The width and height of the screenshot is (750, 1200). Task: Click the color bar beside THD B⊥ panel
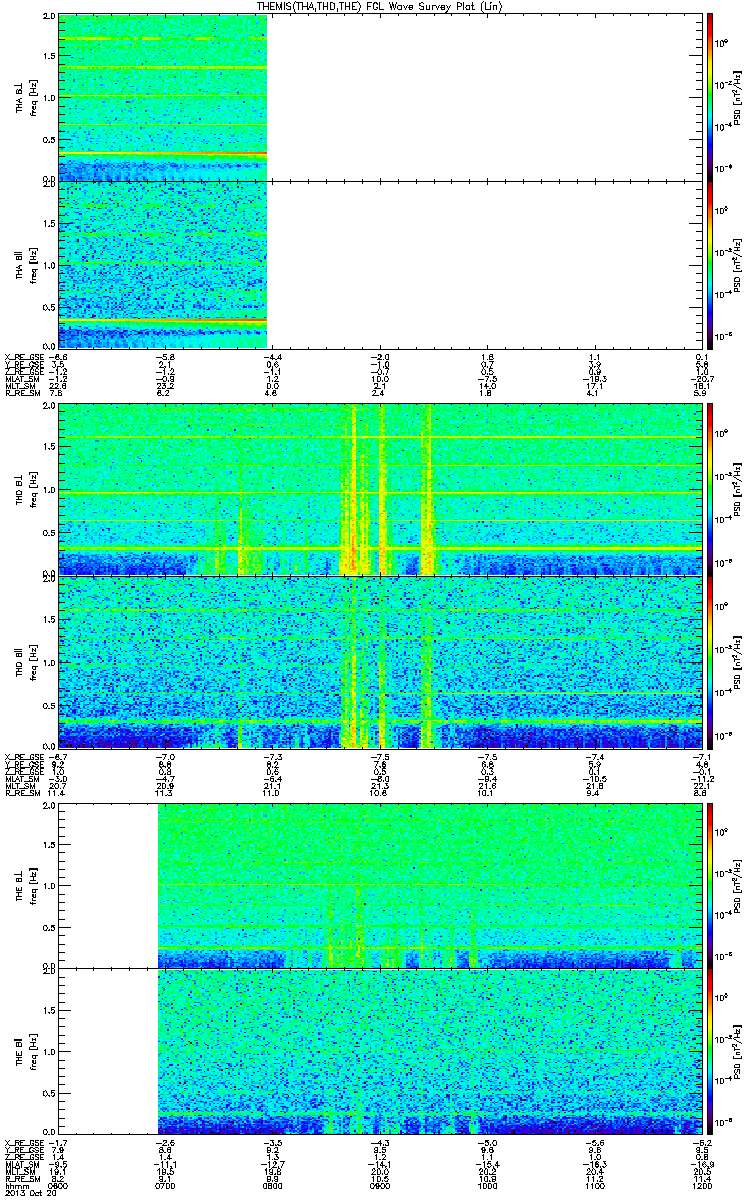[x=710, y=489]
